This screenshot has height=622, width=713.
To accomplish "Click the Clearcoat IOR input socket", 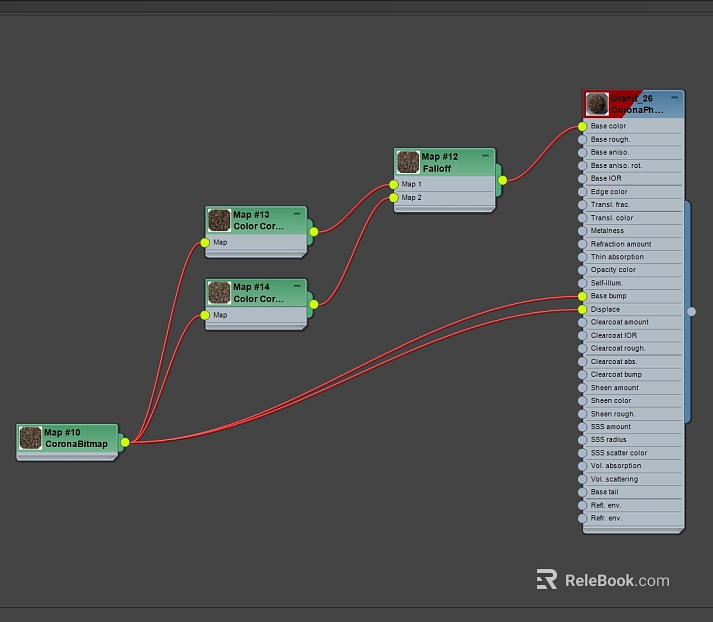I will pyautogui.click(x=582, y=336).
